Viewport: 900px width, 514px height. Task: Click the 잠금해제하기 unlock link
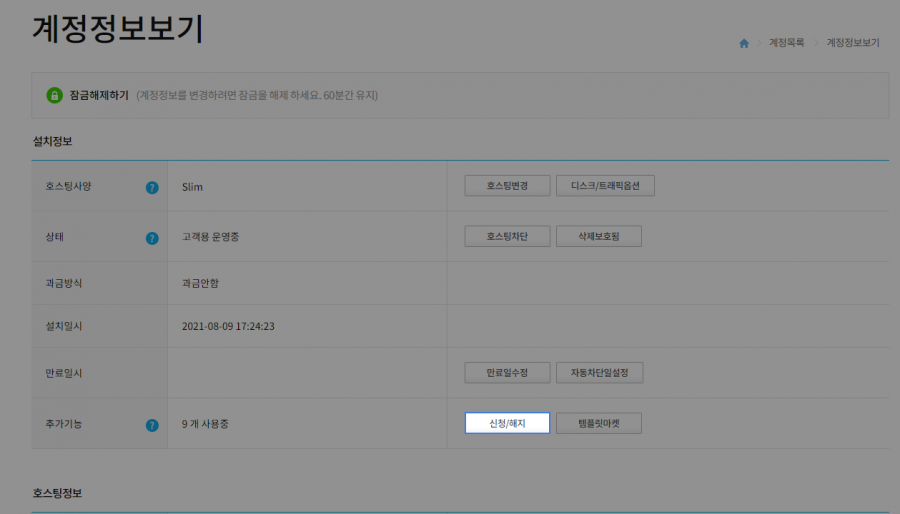(x=98, y=95)
